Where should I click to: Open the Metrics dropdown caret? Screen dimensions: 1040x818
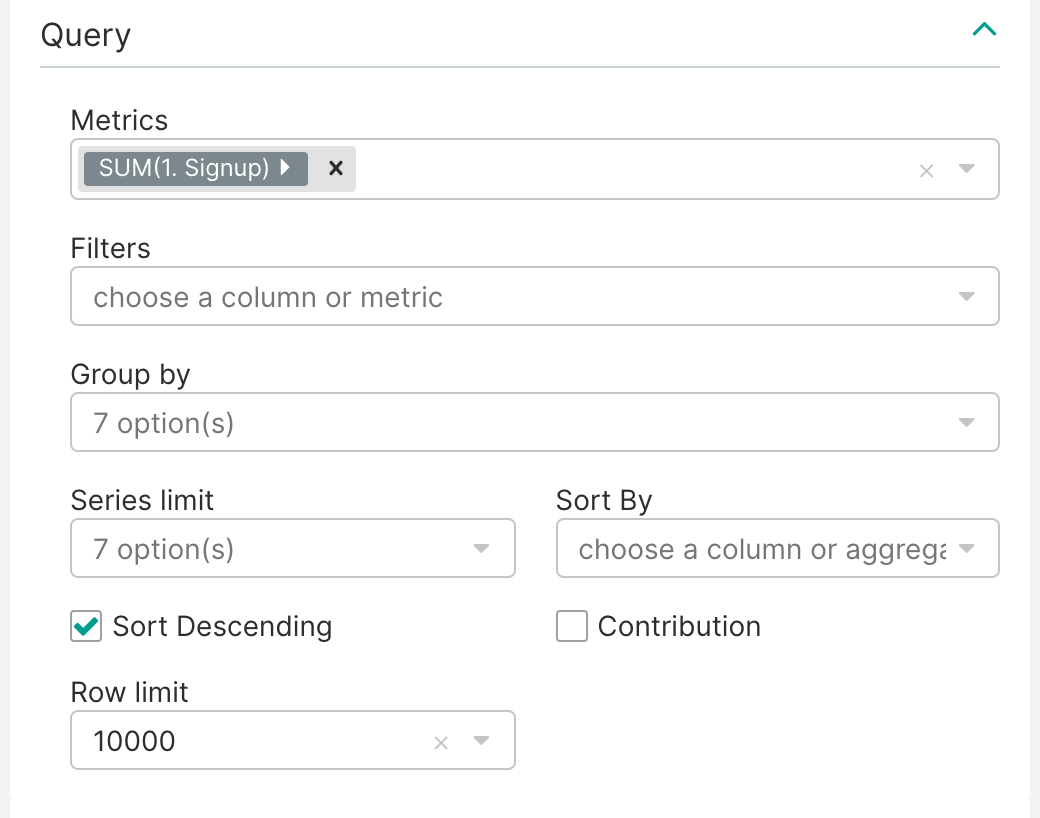[966, 170]
